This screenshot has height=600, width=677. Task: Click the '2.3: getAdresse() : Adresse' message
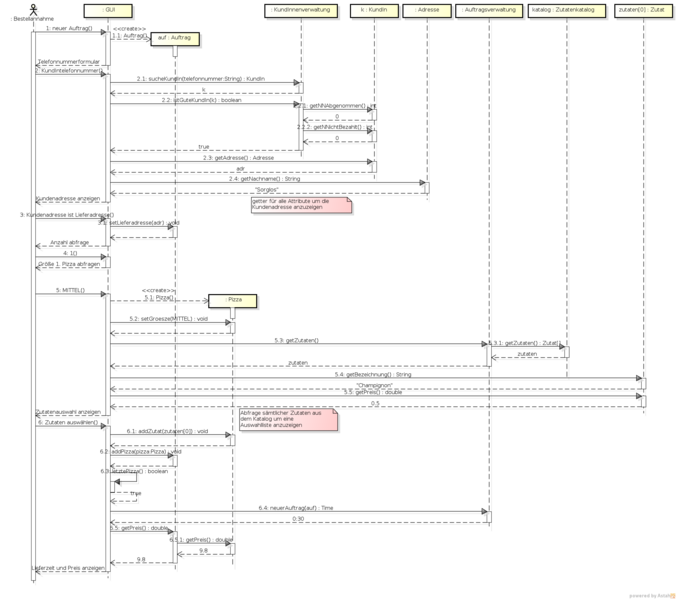coord(238,158)
